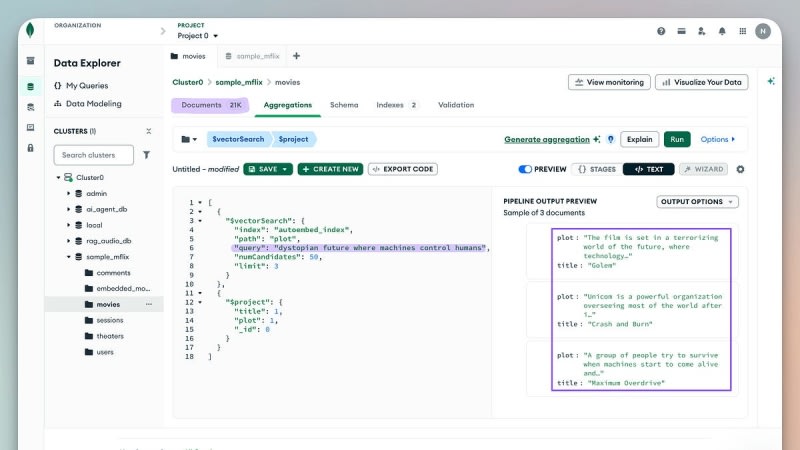Screen dimensions: 800x450
Task: Expand the rag_audio_db database
Action: coord(68,241)
